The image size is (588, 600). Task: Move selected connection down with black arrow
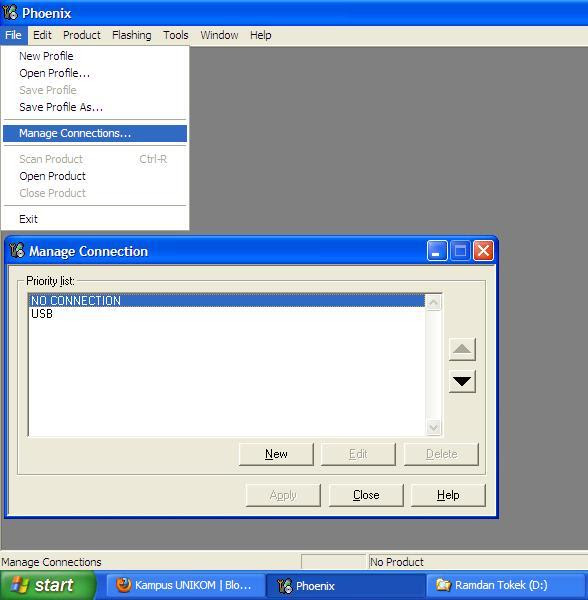(x=462, y=382)
